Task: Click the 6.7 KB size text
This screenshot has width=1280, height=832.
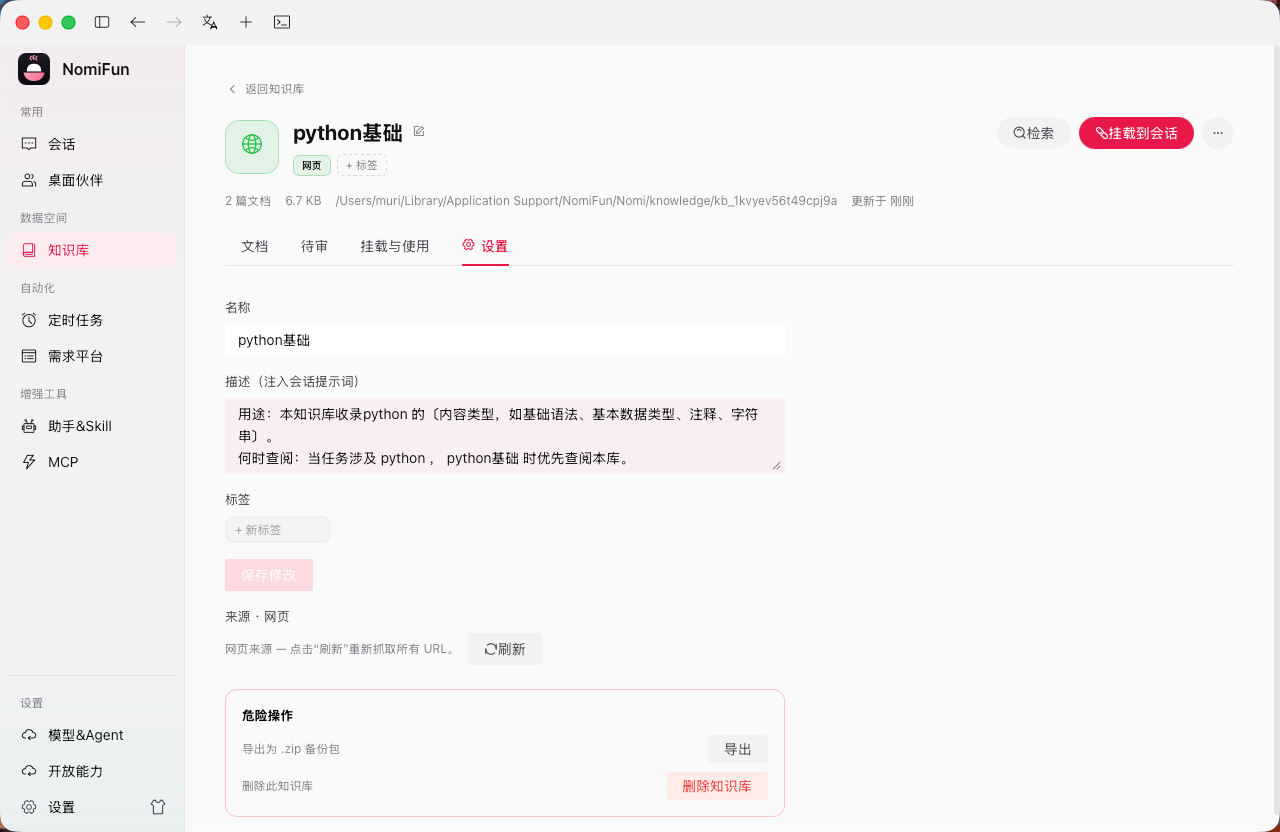Action: (304, 201)
